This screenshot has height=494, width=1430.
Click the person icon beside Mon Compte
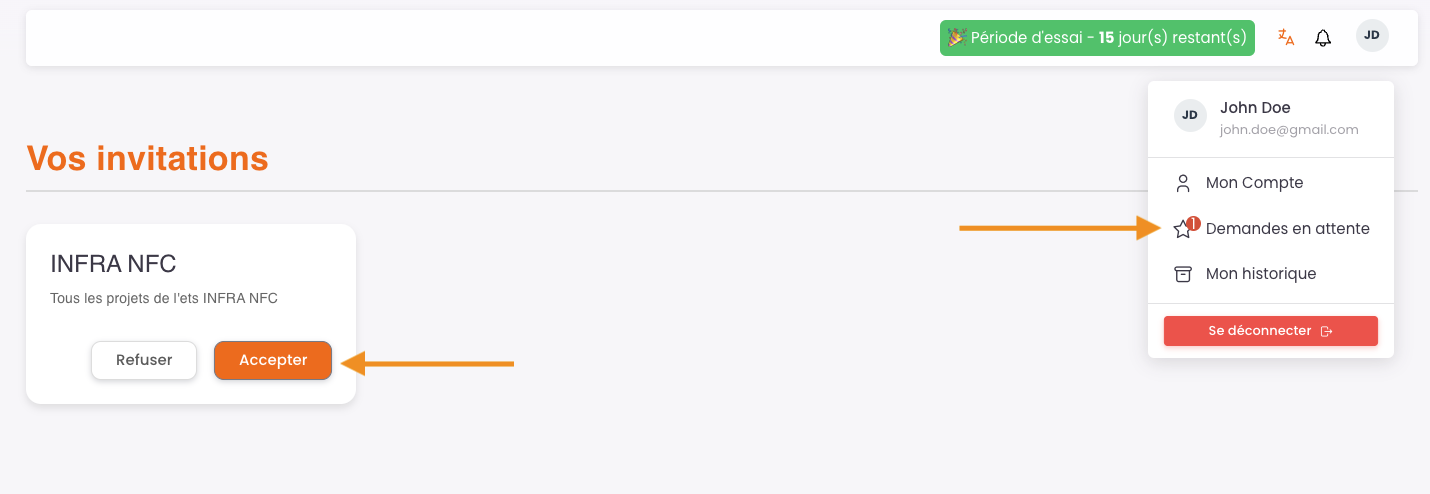tap(1183, 183)
